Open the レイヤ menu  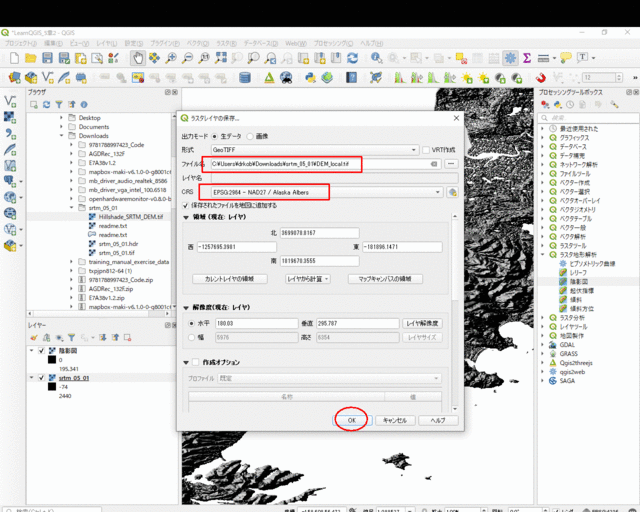[107, 43]
